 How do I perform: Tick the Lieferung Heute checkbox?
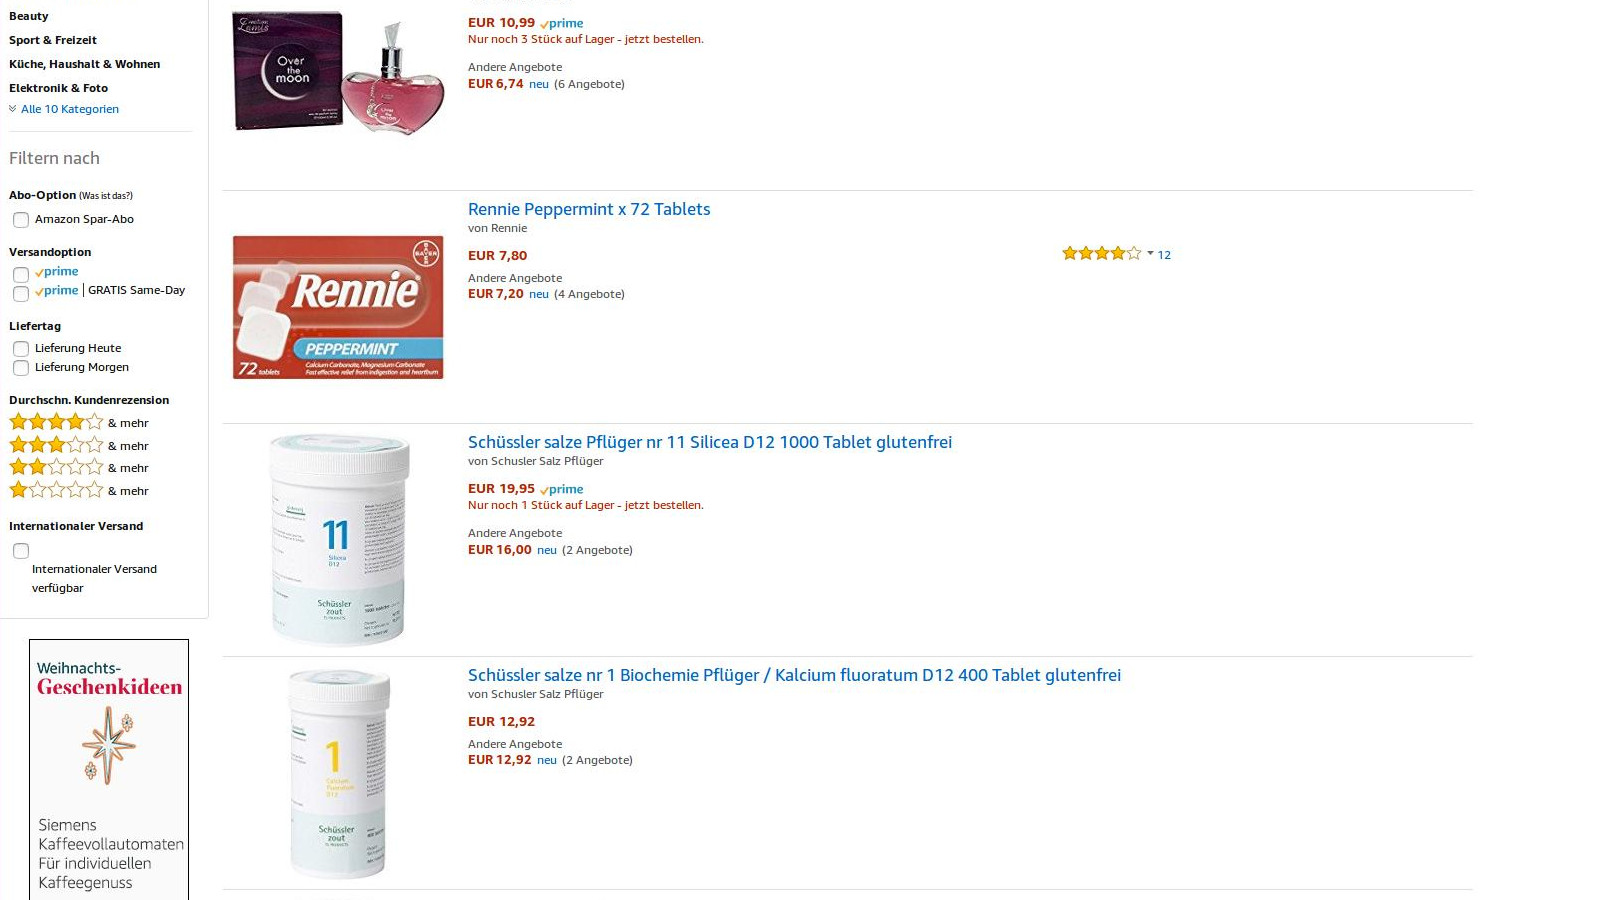(21, 349)
